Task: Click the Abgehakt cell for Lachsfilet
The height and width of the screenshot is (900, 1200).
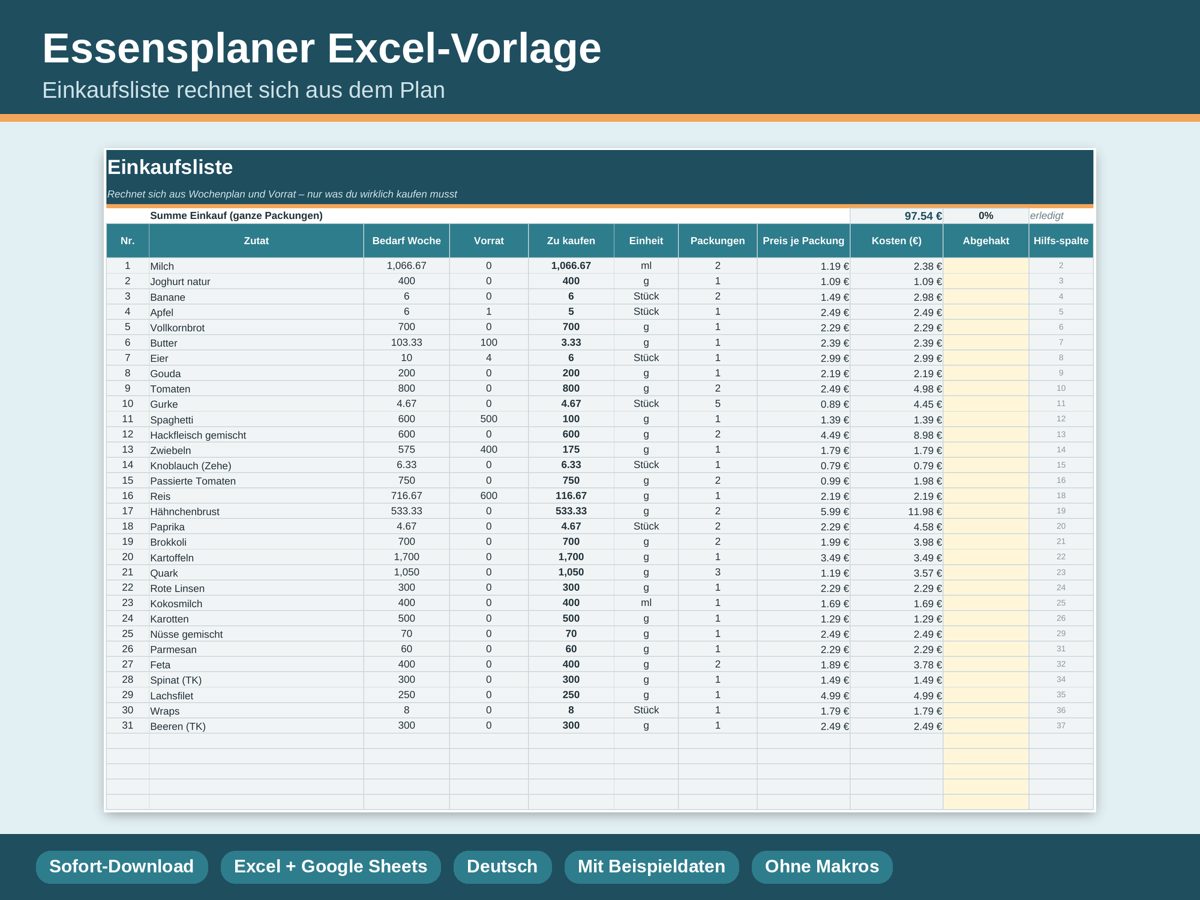Action: (x=986, y=695)
